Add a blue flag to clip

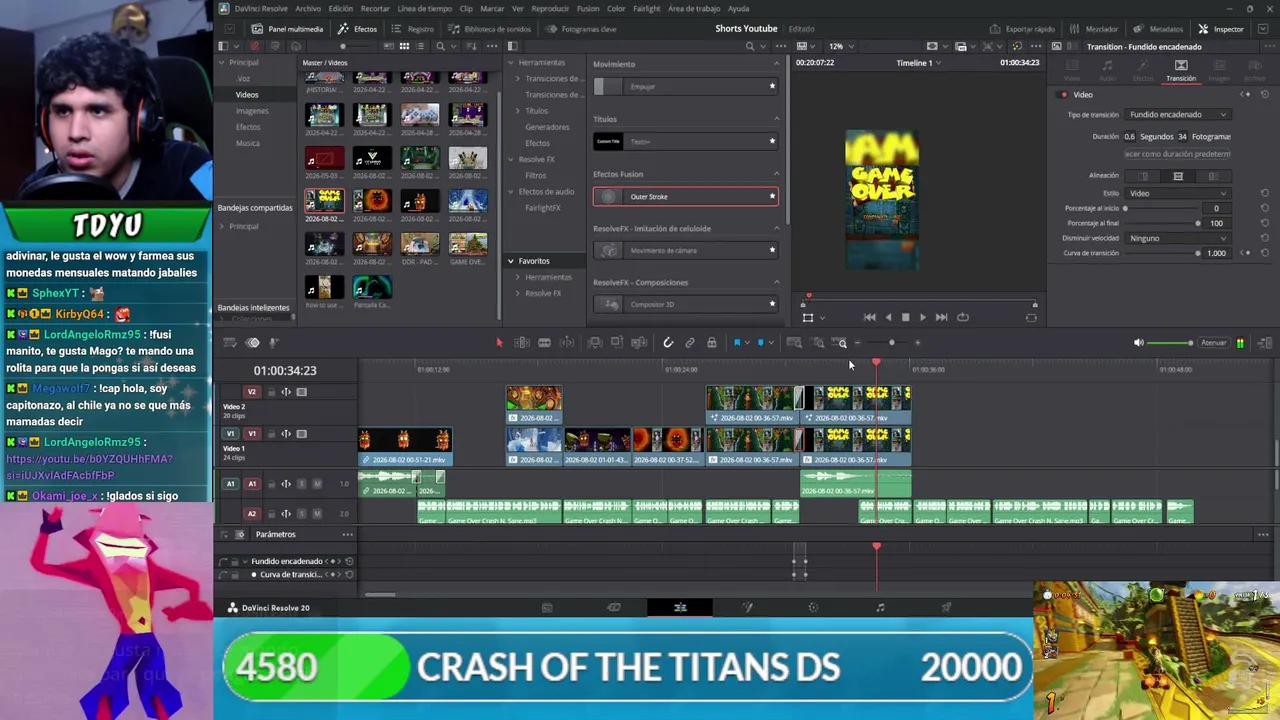pos(737,343)
